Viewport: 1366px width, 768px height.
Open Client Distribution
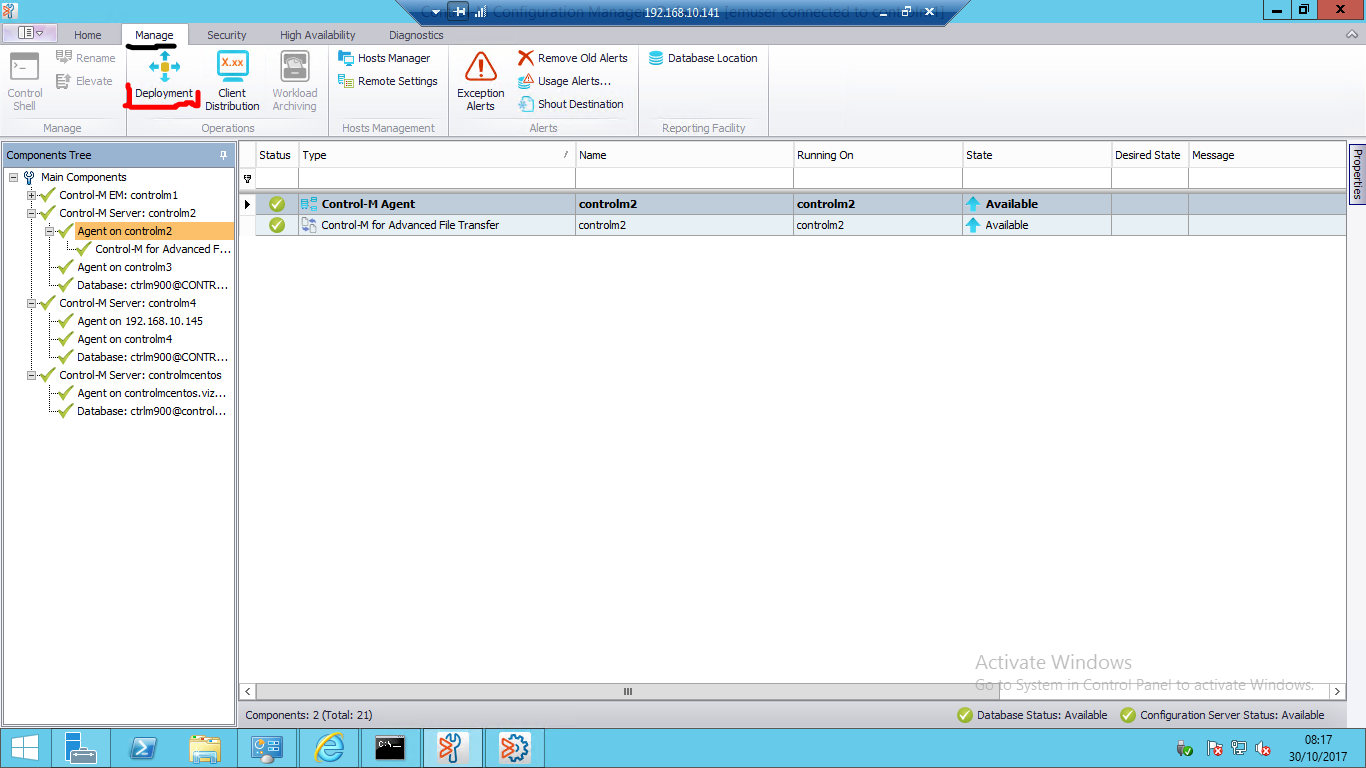pyautogui.click(x=232, y=78)
